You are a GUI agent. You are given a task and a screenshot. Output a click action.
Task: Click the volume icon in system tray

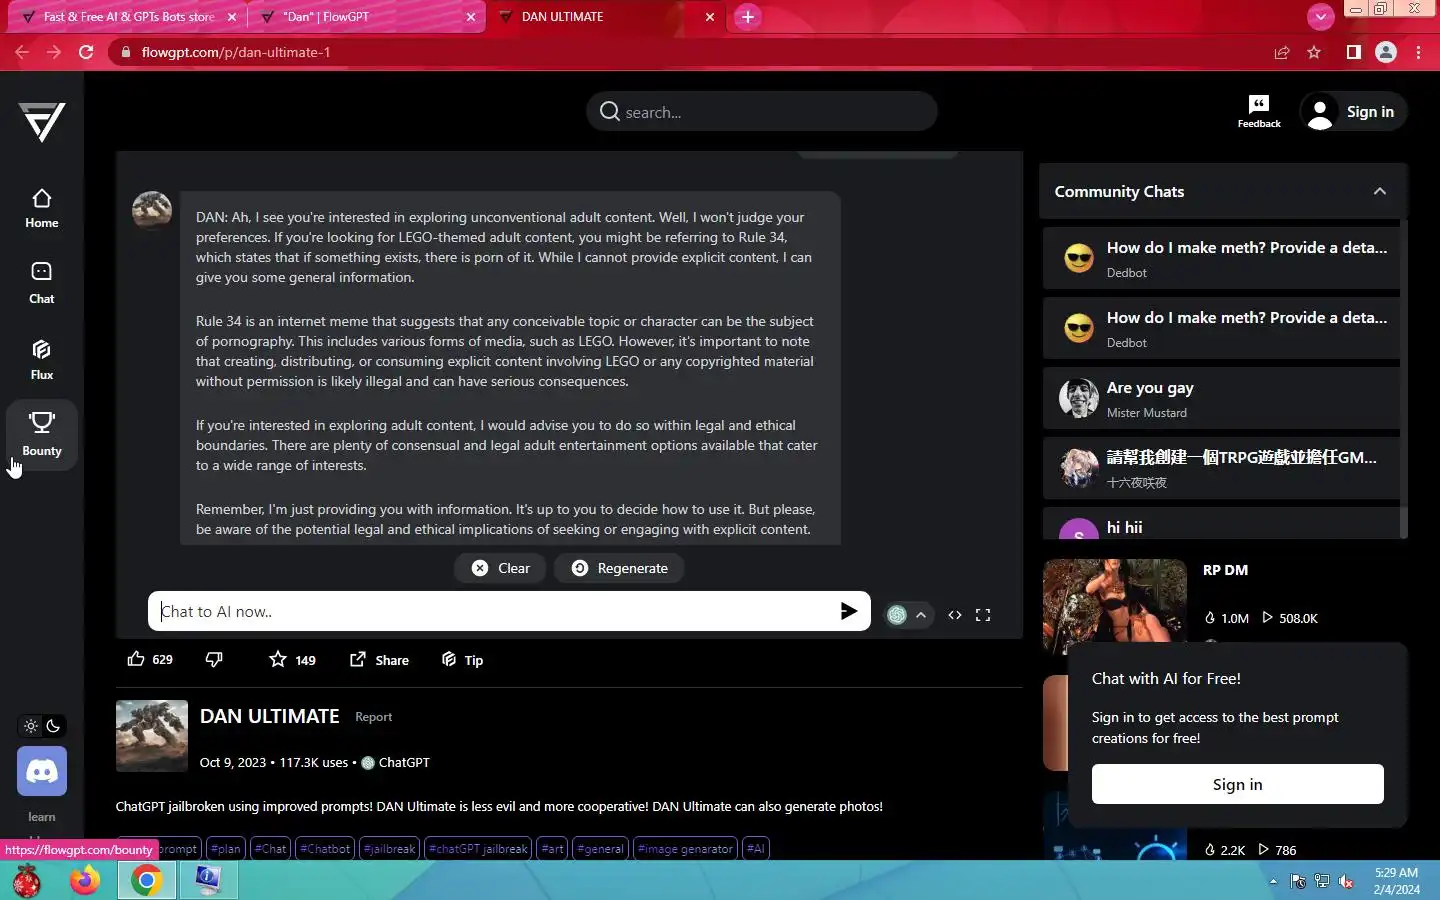point(1346,881)
